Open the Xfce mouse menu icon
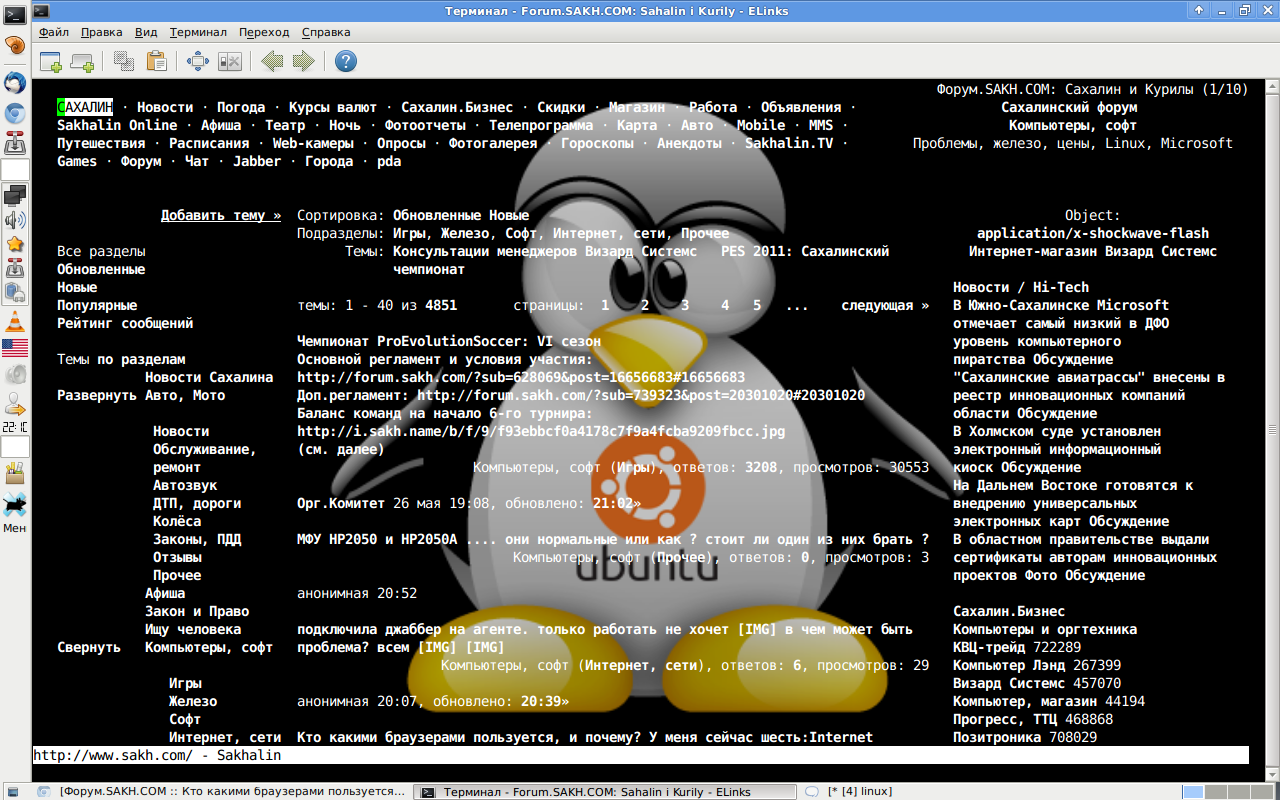1280x800 pixels. (15, 504)
